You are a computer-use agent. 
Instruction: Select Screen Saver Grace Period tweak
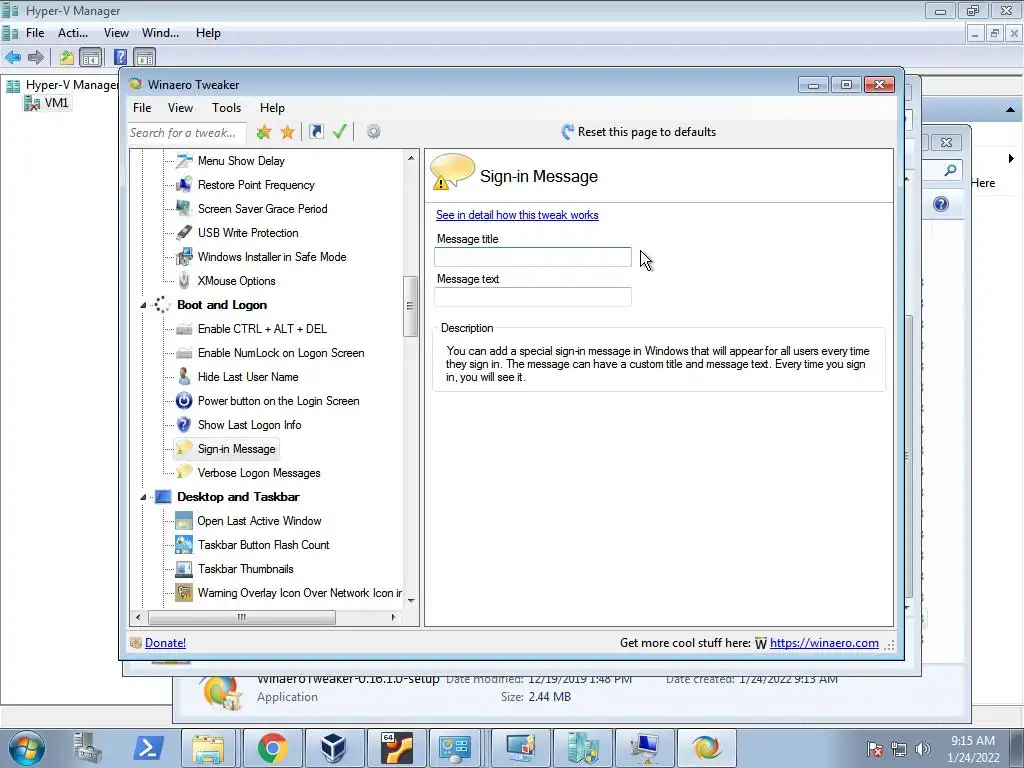[263, 209]
